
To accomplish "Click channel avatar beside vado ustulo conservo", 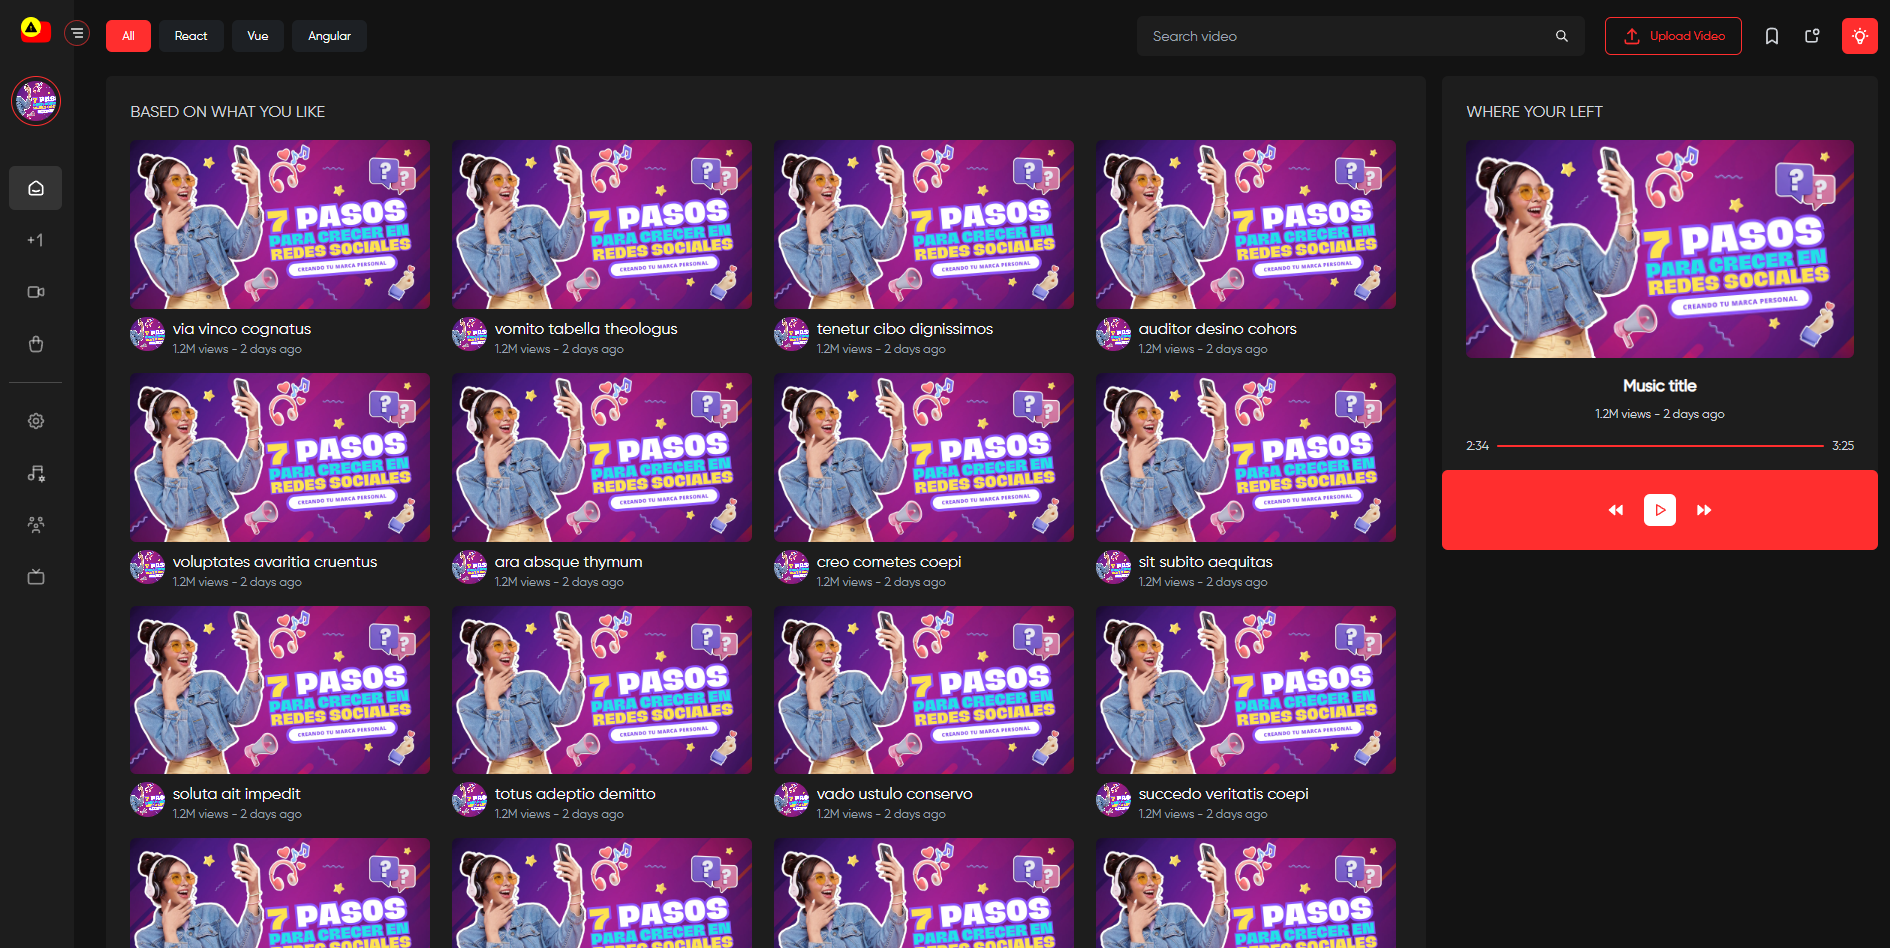I will point(791,799).
